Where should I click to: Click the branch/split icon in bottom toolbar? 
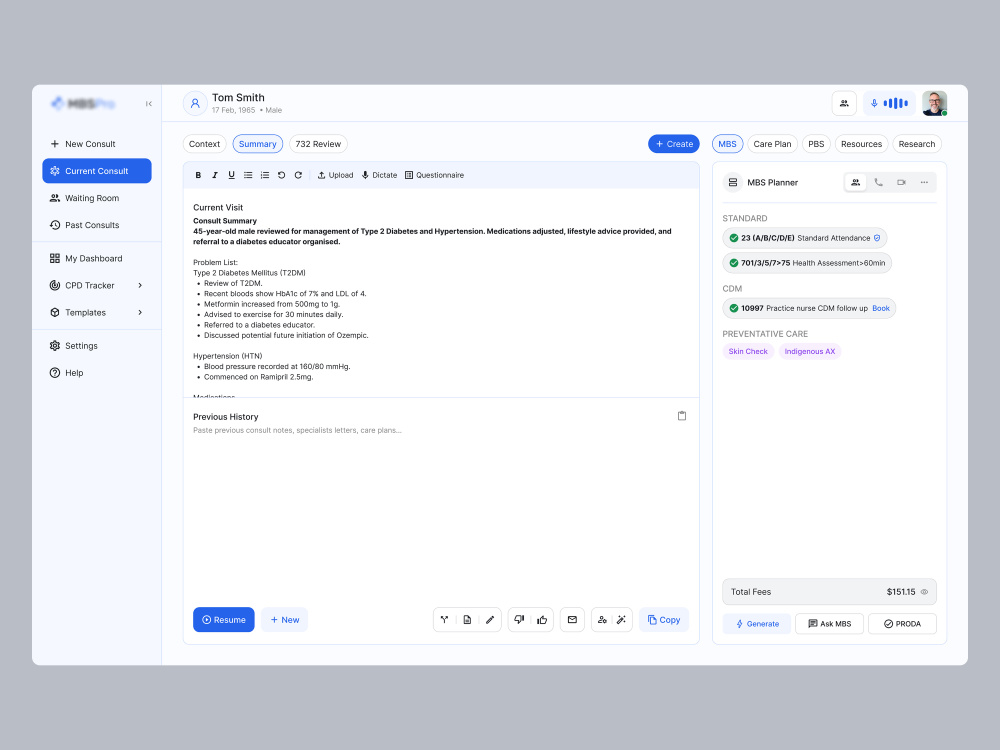tap(445, 620)
